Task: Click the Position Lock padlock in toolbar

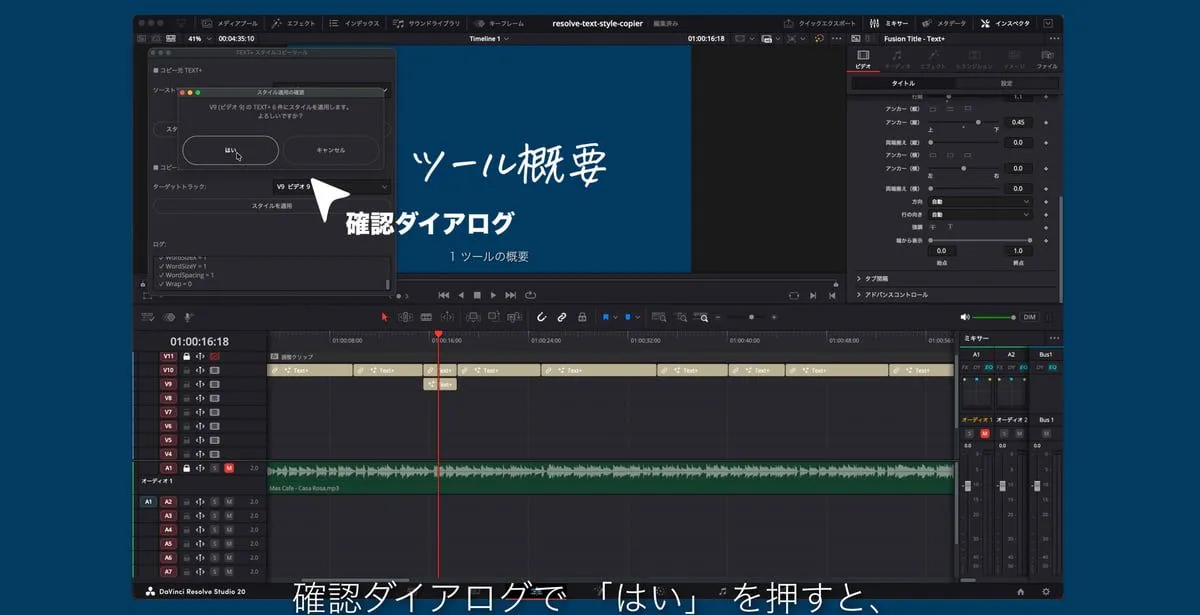Action: 582,317
